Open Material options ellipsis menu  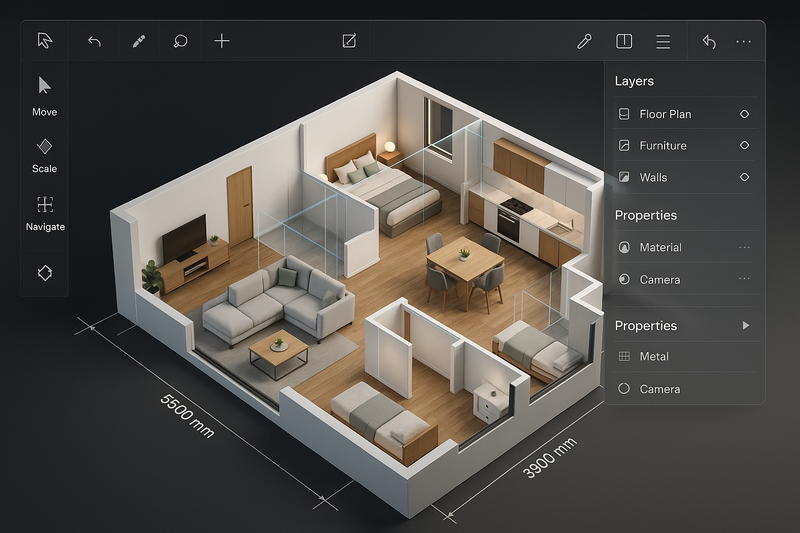744,247
